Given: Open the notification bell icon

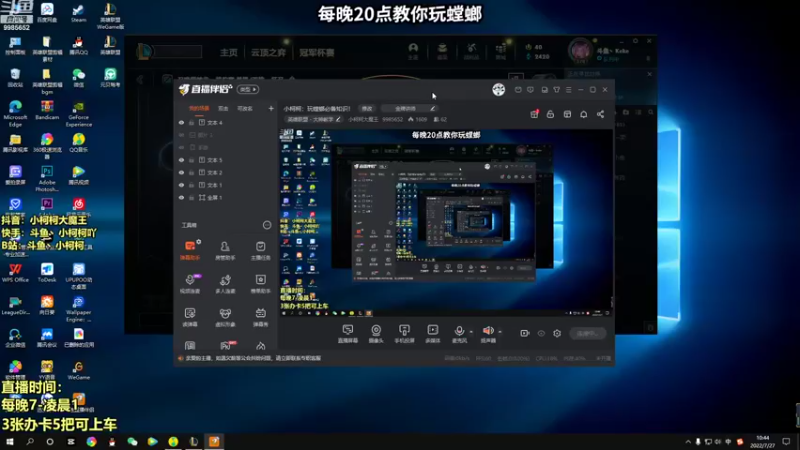Looking at the screenshot, I should coord(584,114).
